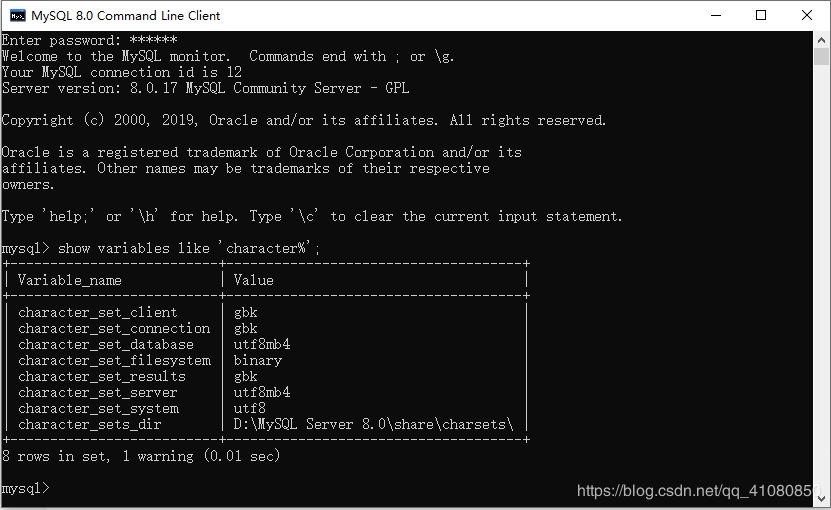Image resolution: width=831 pixels, height=510 pixels.
Task: Click the character_set_filesystem entry
Action: [x=114, y=361]
